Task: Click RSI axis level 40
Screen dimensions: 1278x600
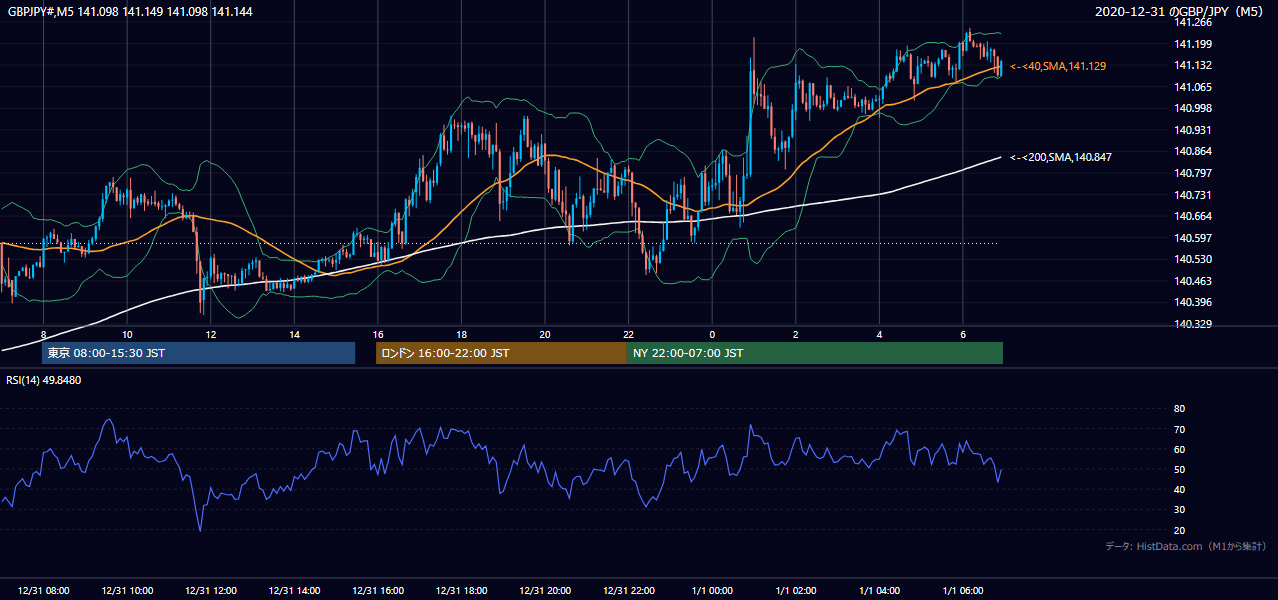Action: (1179, 489)
